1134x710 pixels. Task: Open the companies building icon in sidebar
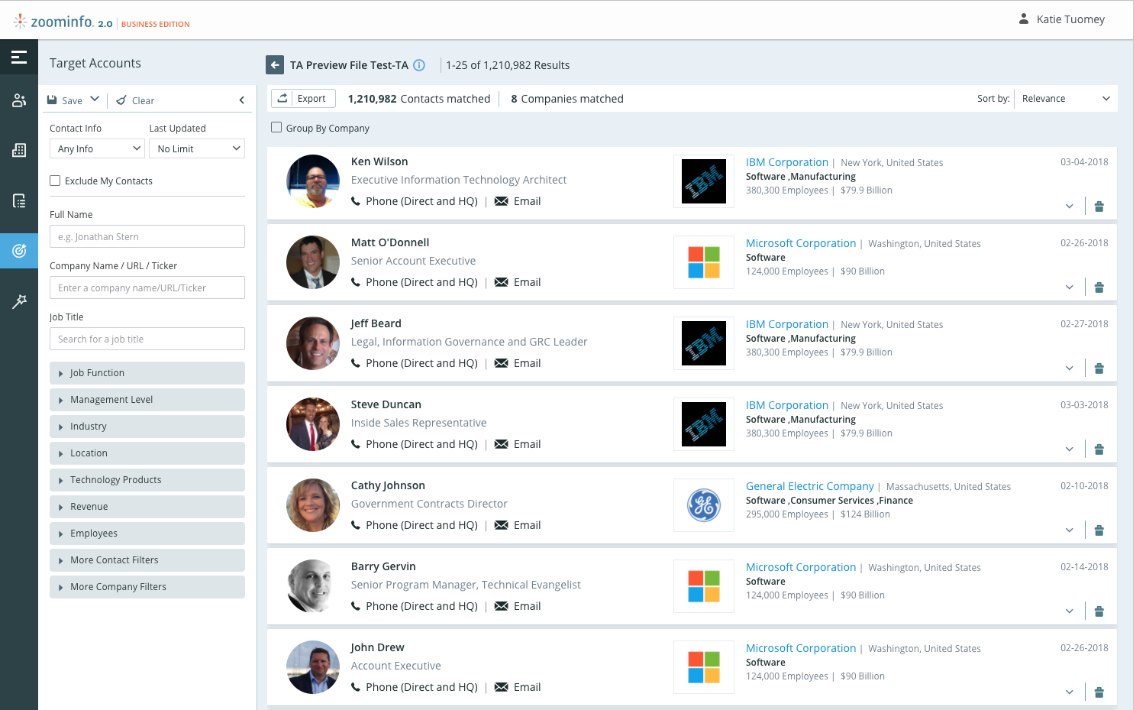(19, 150)
